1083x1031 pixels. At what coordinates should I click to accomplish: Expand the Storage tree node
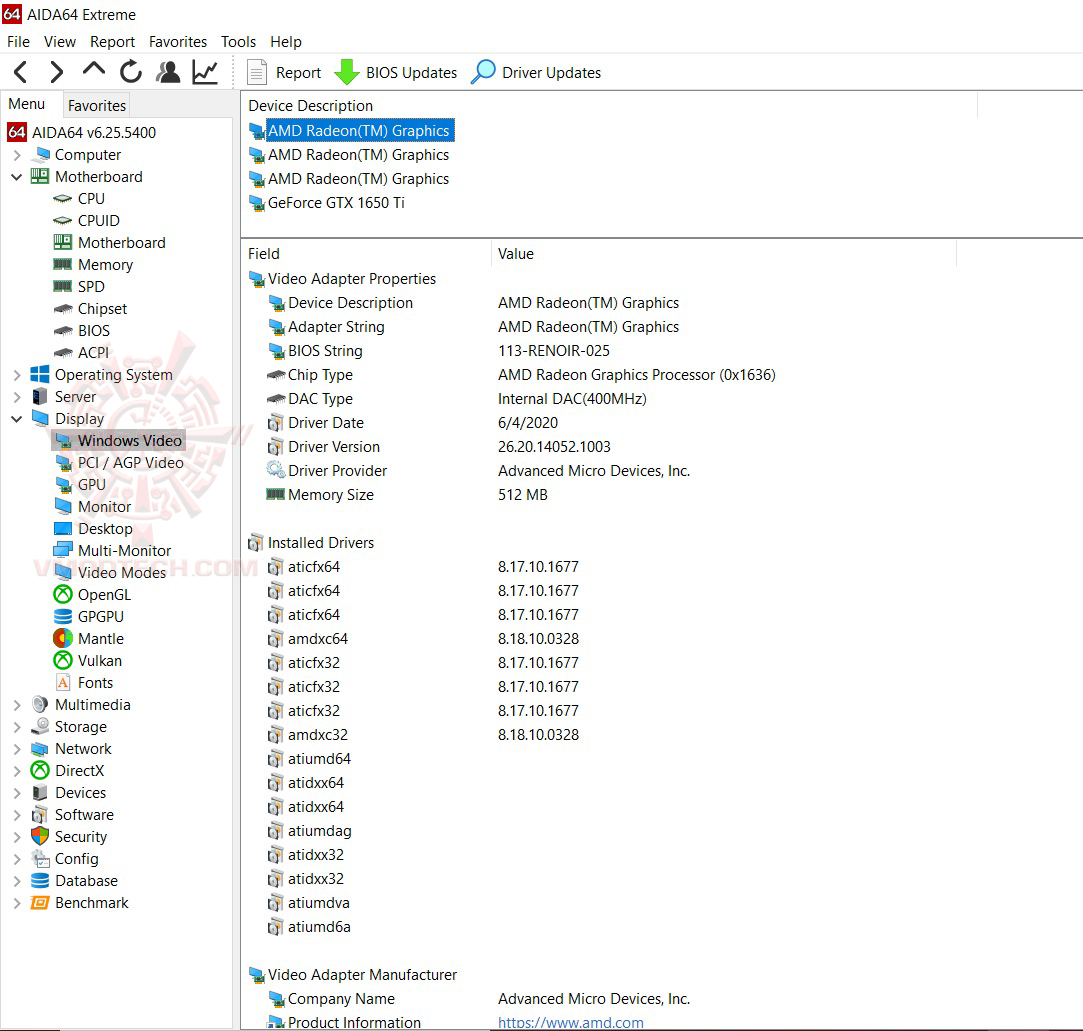(17, 727)
